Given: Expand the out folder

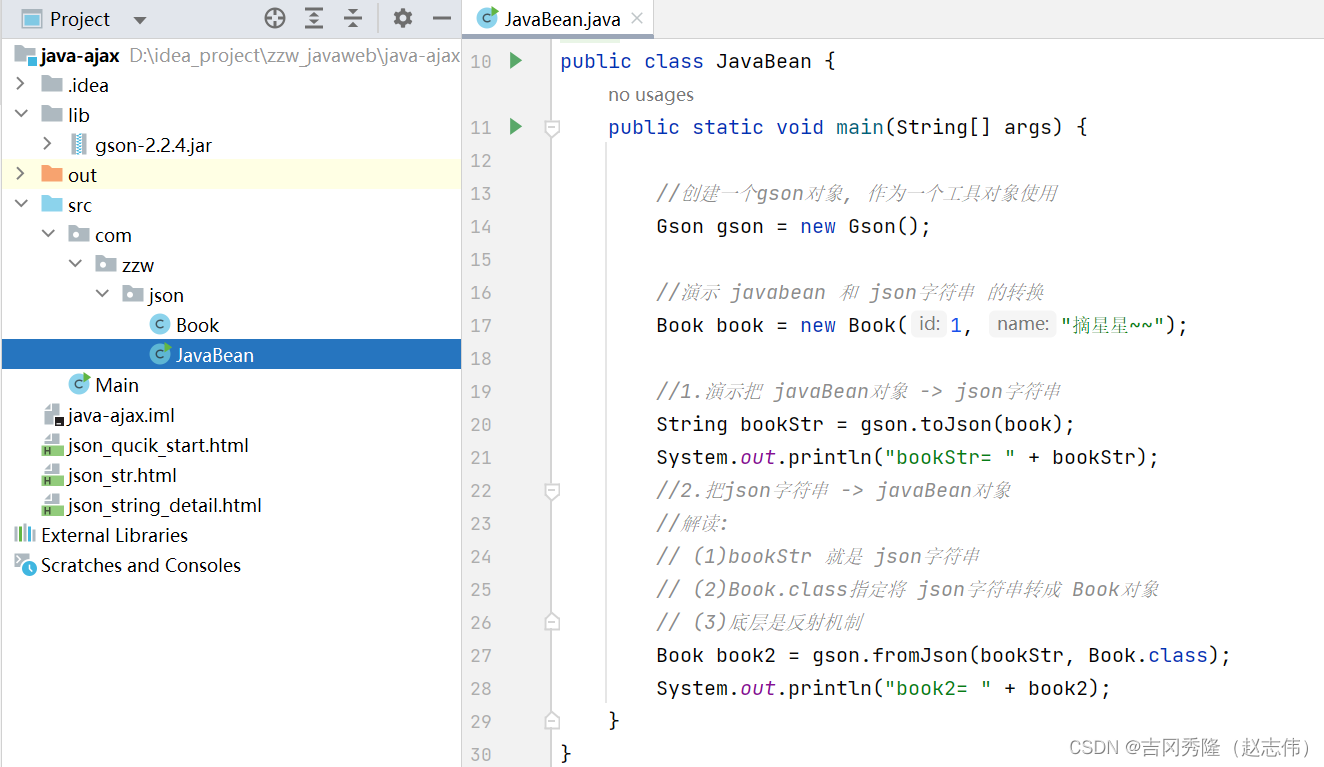Looking at the screenshot, I should coord(21,175).
